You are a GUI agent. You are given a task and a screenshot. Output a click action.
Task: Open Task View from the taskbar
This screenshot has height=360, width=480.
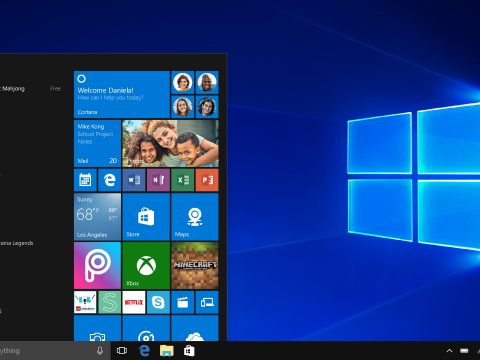click(x=122, y=351)
